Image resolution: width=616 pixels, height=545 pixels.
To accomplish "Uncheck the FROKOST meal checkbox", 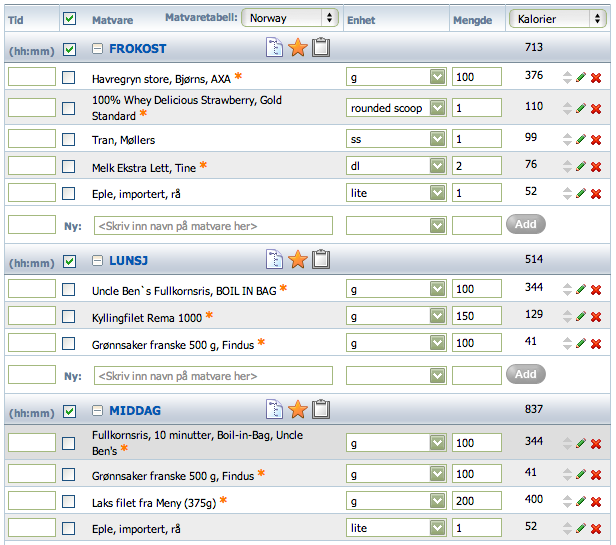I will (x=70, y=50).
